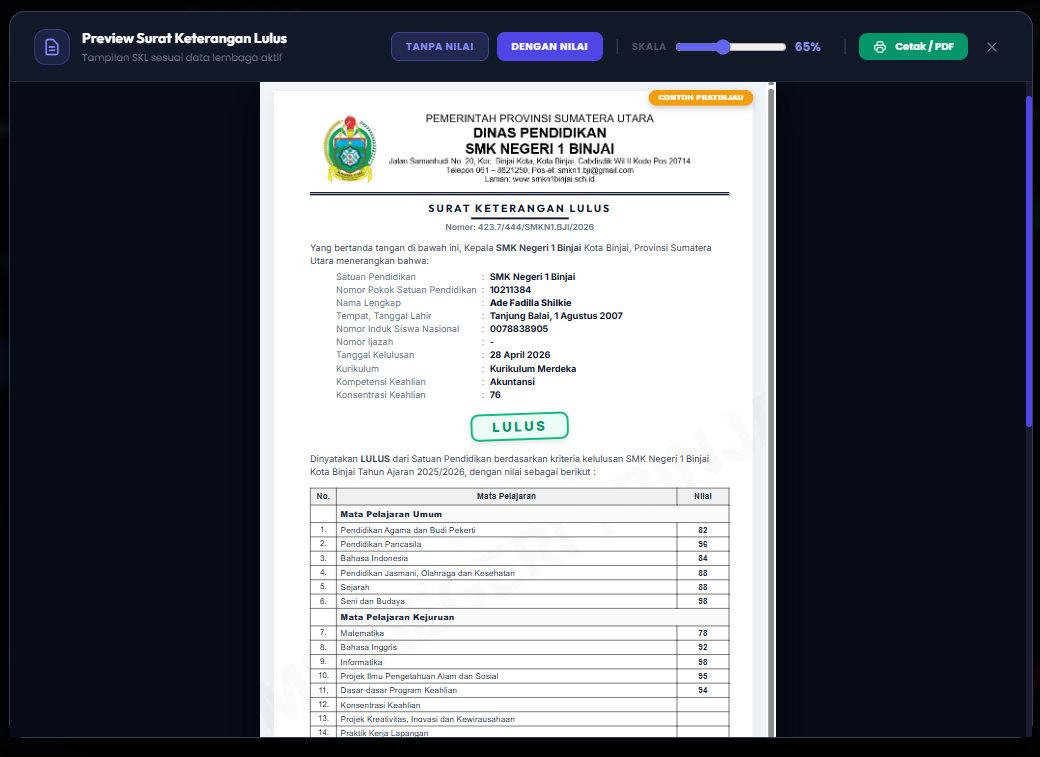Image resolution: width=1040 pixels, height=757 pixels.
Task: Click the CONTOH PRATINJAU badge
Action: pos(700,98)
